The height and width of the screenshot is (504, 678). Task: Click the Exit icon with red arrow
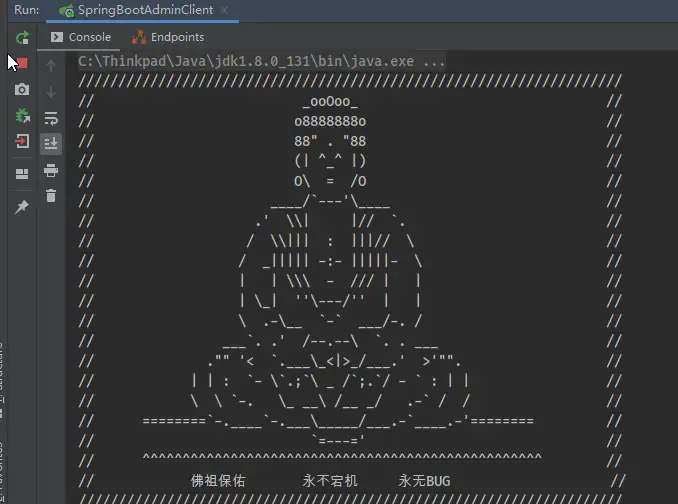pos(22,141)
